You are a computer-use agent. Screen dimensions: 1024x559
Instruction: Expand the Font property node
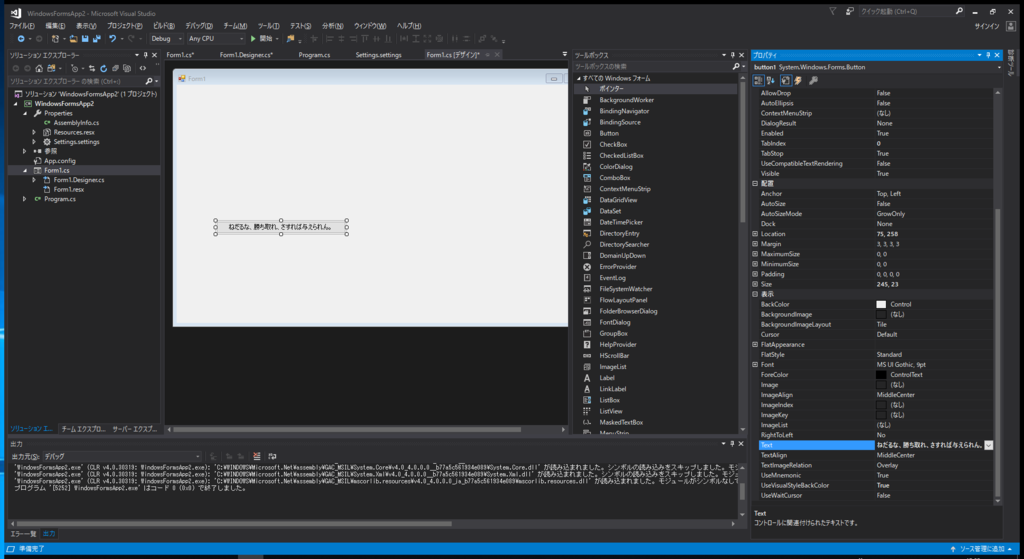click(x=755, y=364)
